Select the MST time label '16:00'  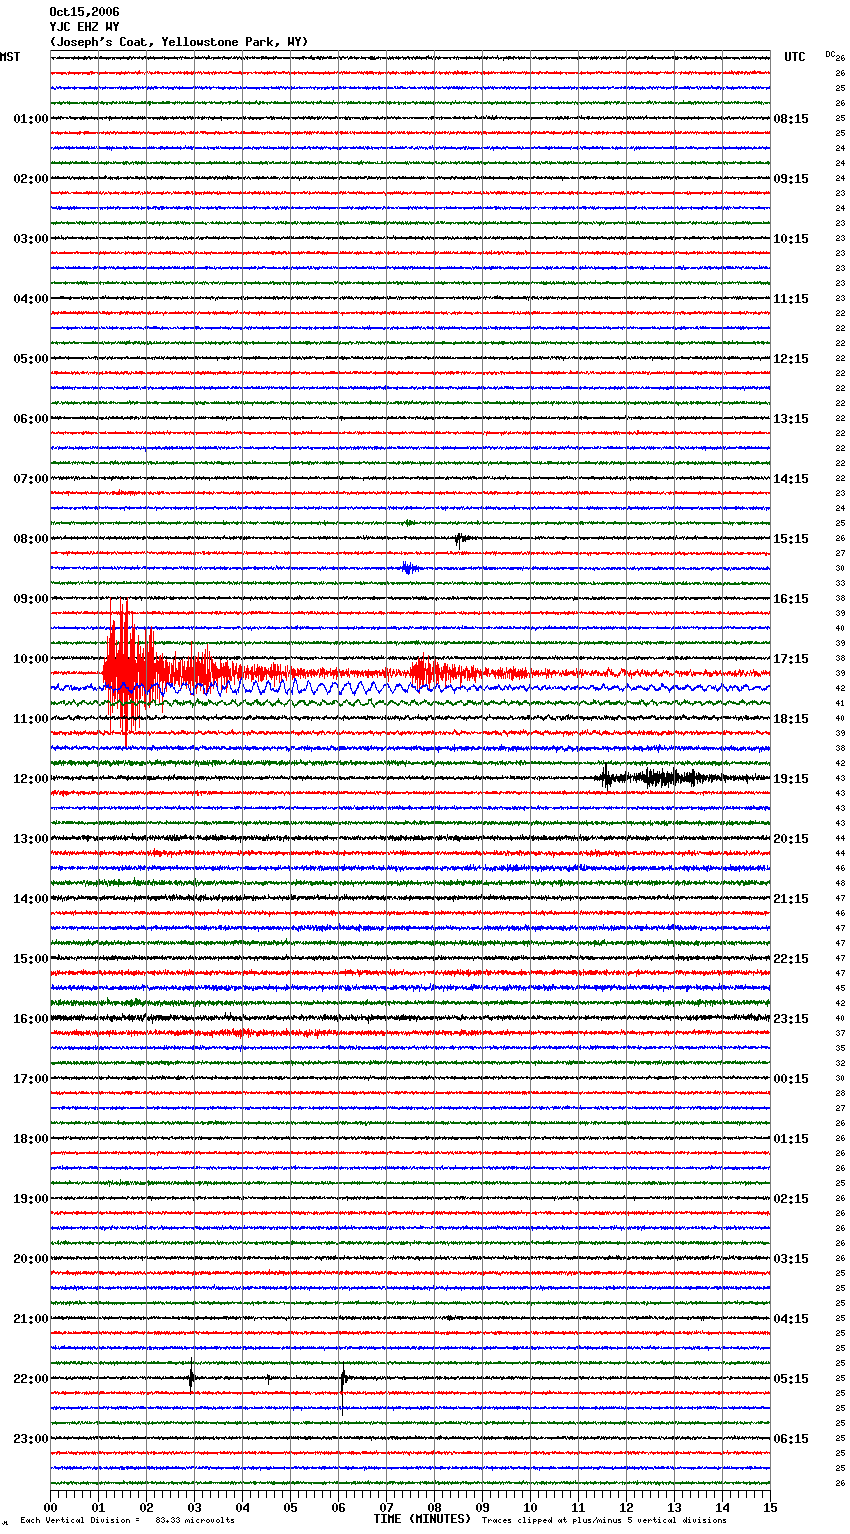[30, 1019]
